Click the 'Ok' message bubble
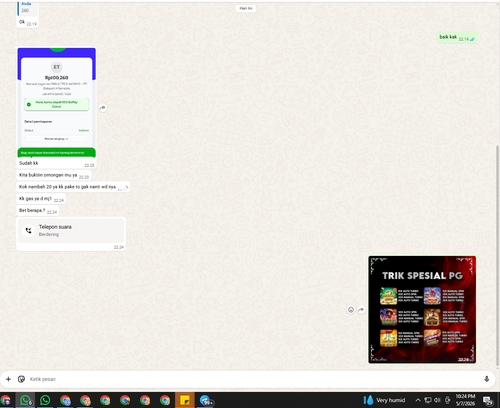 [27, 23]
